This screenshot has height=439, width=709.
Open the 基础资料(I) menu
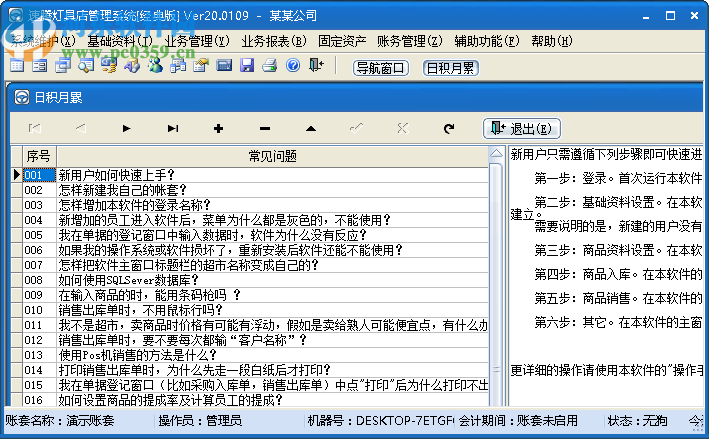point(120,41)
